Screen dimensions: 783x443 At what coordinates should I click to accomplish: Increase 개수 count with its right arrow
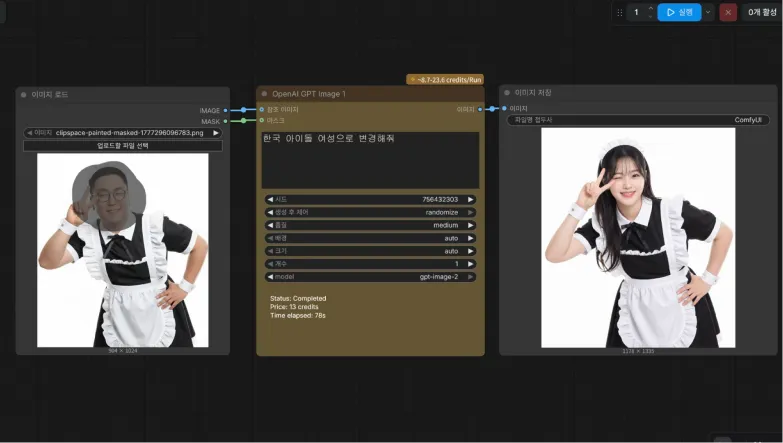470,264
